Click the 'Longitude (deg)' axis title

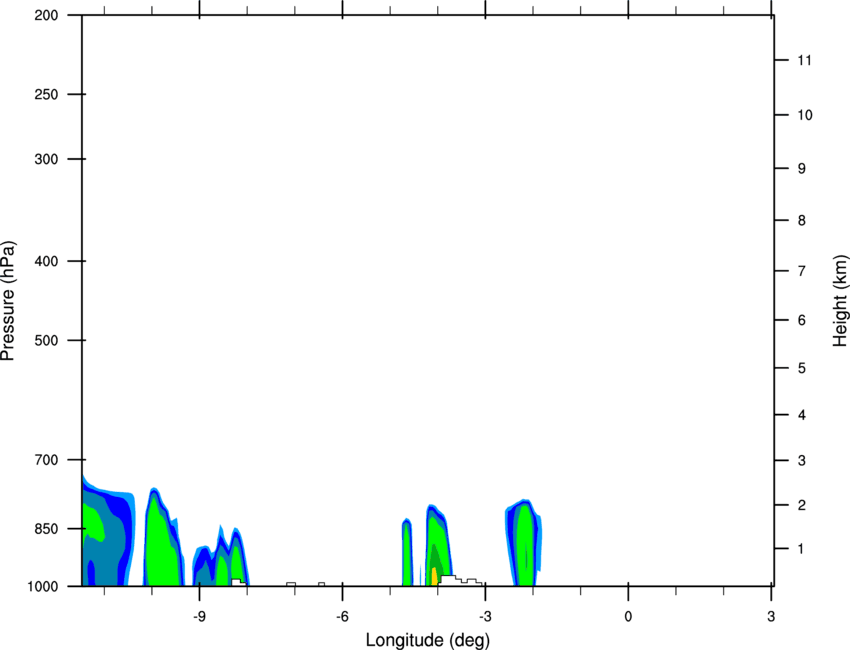coord(428,640)
